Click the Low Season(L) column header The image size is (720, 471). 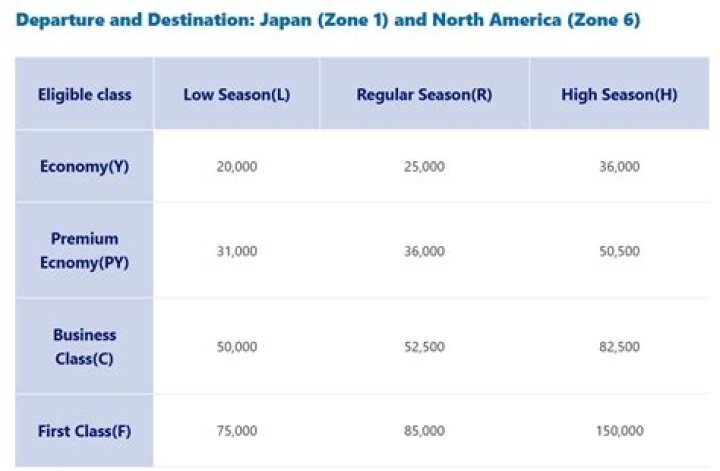point(236,95)
